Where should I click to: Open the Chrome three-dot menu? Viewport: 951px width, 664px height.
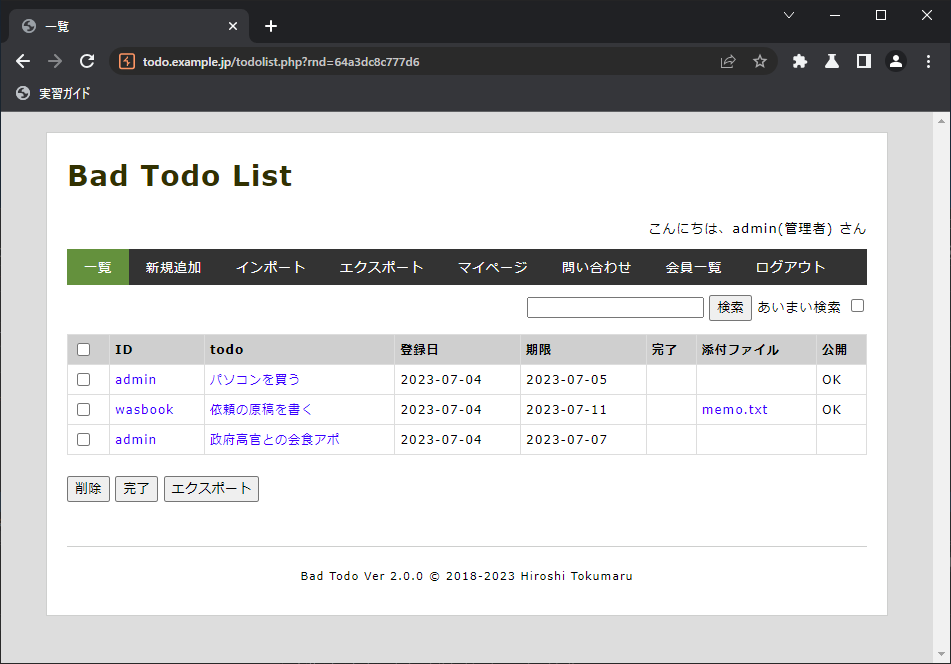click(x=928, y=61)
